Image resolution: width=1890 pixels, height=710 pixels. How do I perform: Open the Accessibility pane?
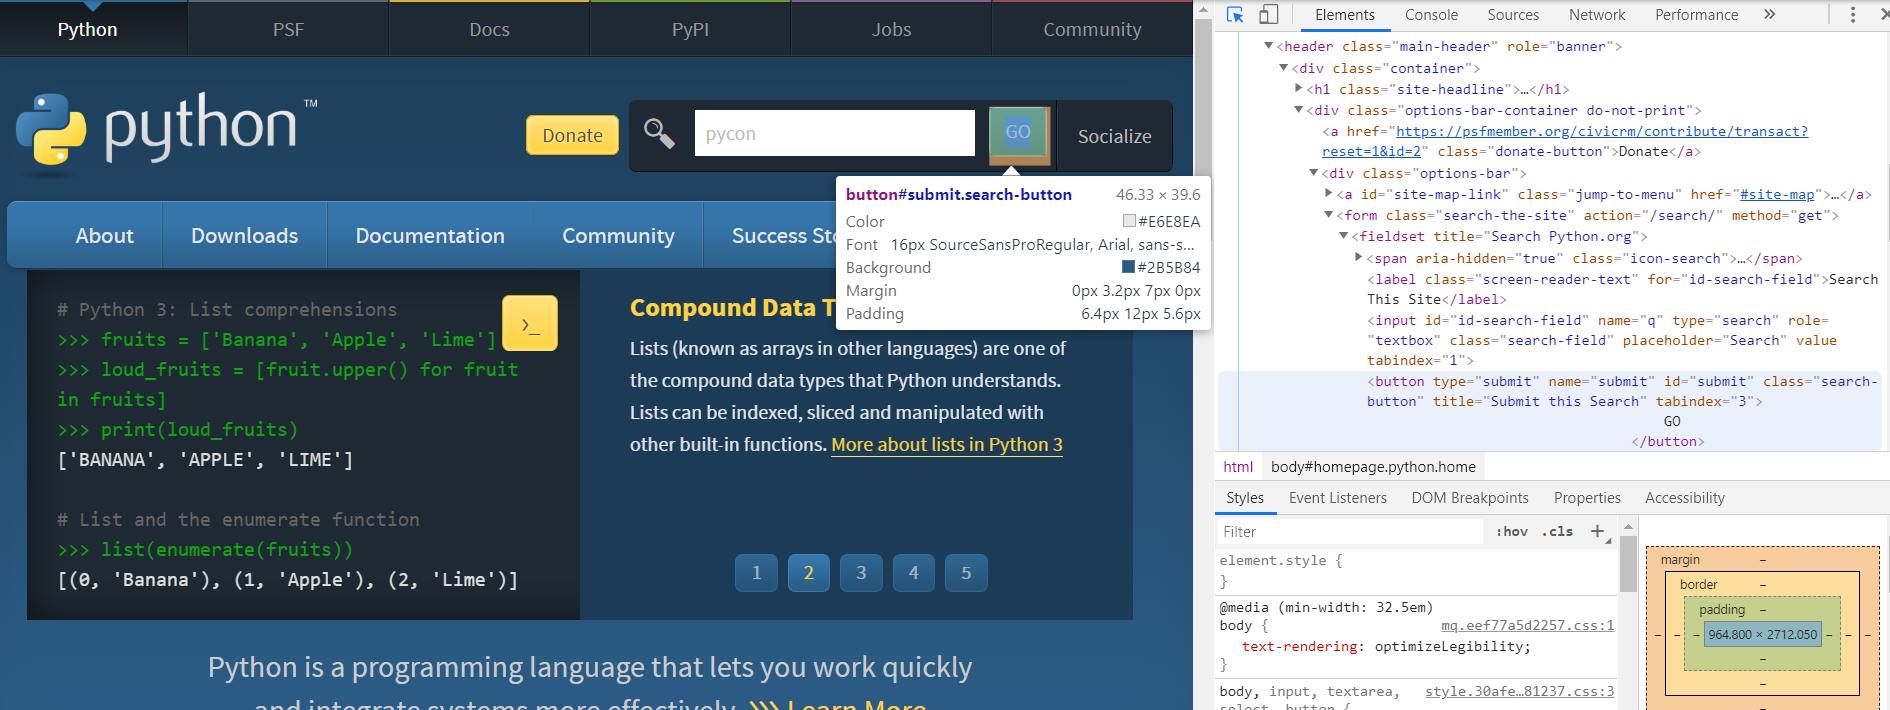1685,498
